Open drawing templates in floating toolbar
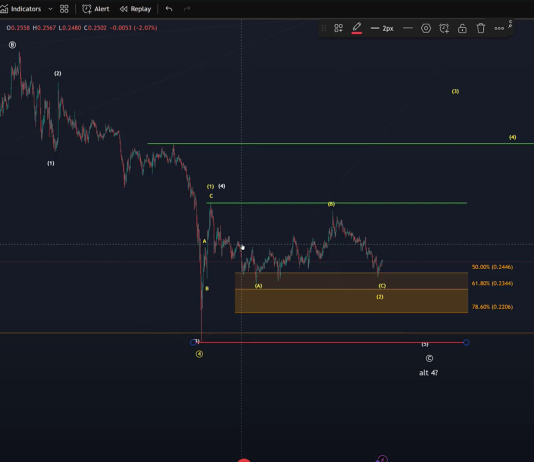Image resolution: width=534 pixels, height=462 pixels. coord(338,28)
